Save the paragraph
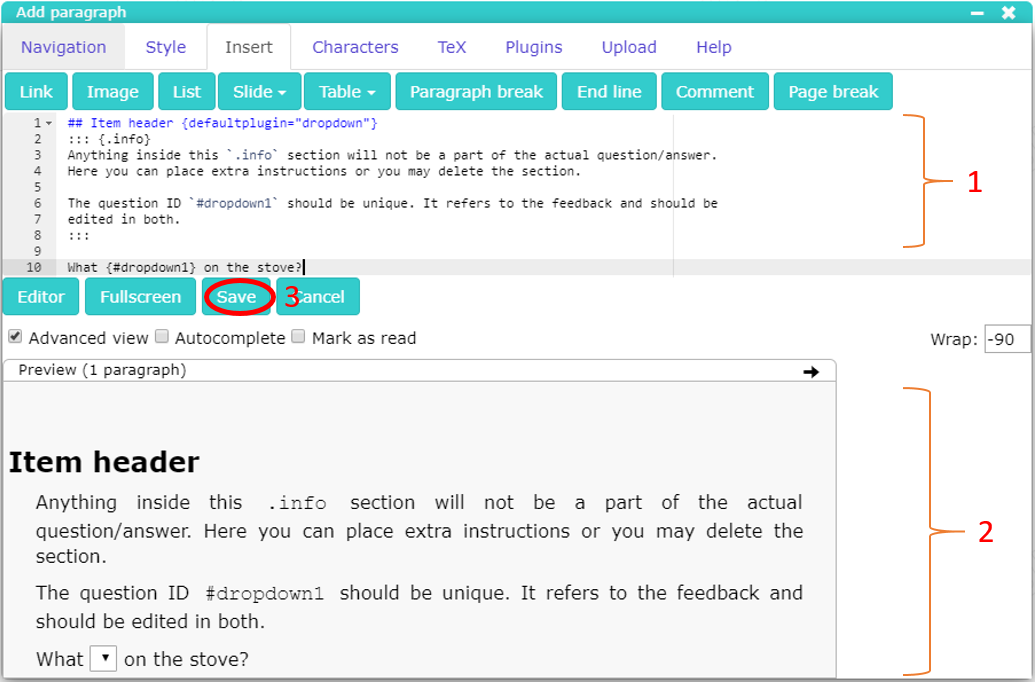1036x683 pixels. point(237,297)
